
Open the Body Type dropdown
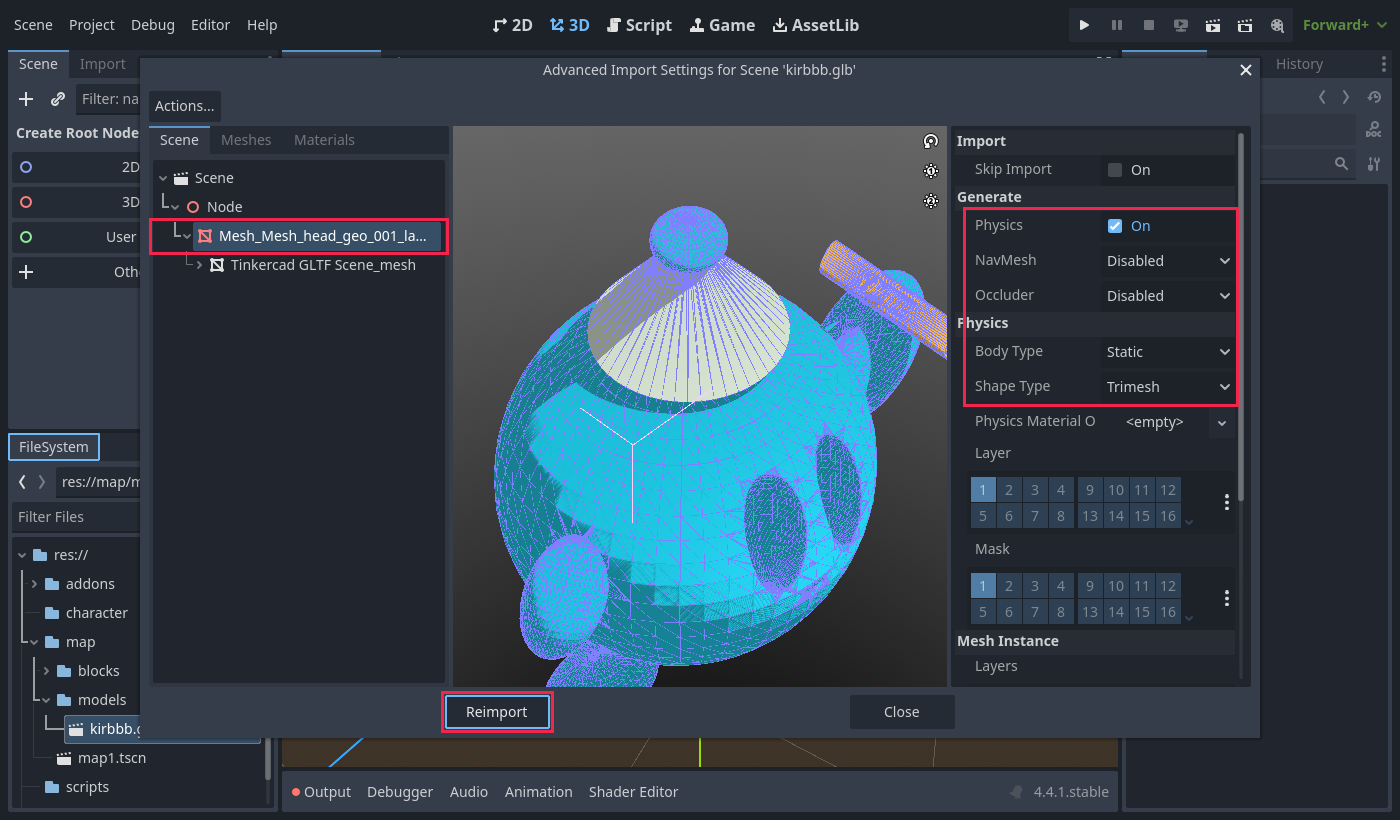coord(1168,352)
